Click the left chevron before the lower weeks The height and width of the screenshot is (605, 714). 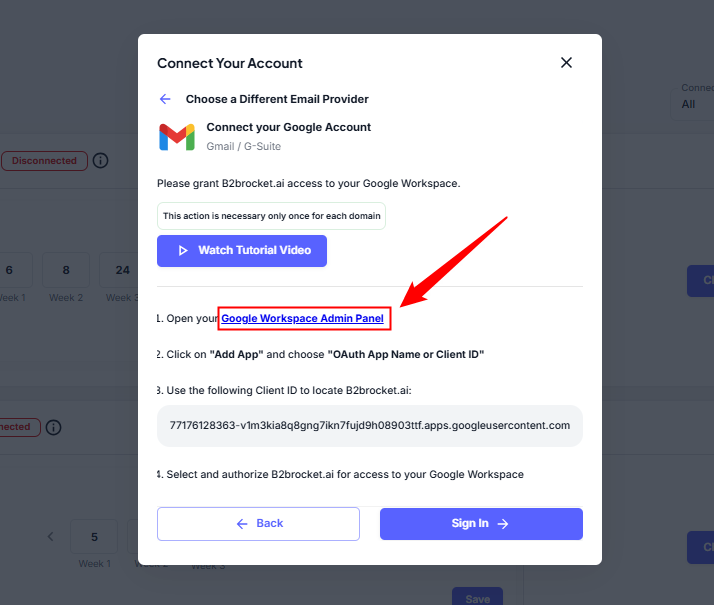(51, 537)
